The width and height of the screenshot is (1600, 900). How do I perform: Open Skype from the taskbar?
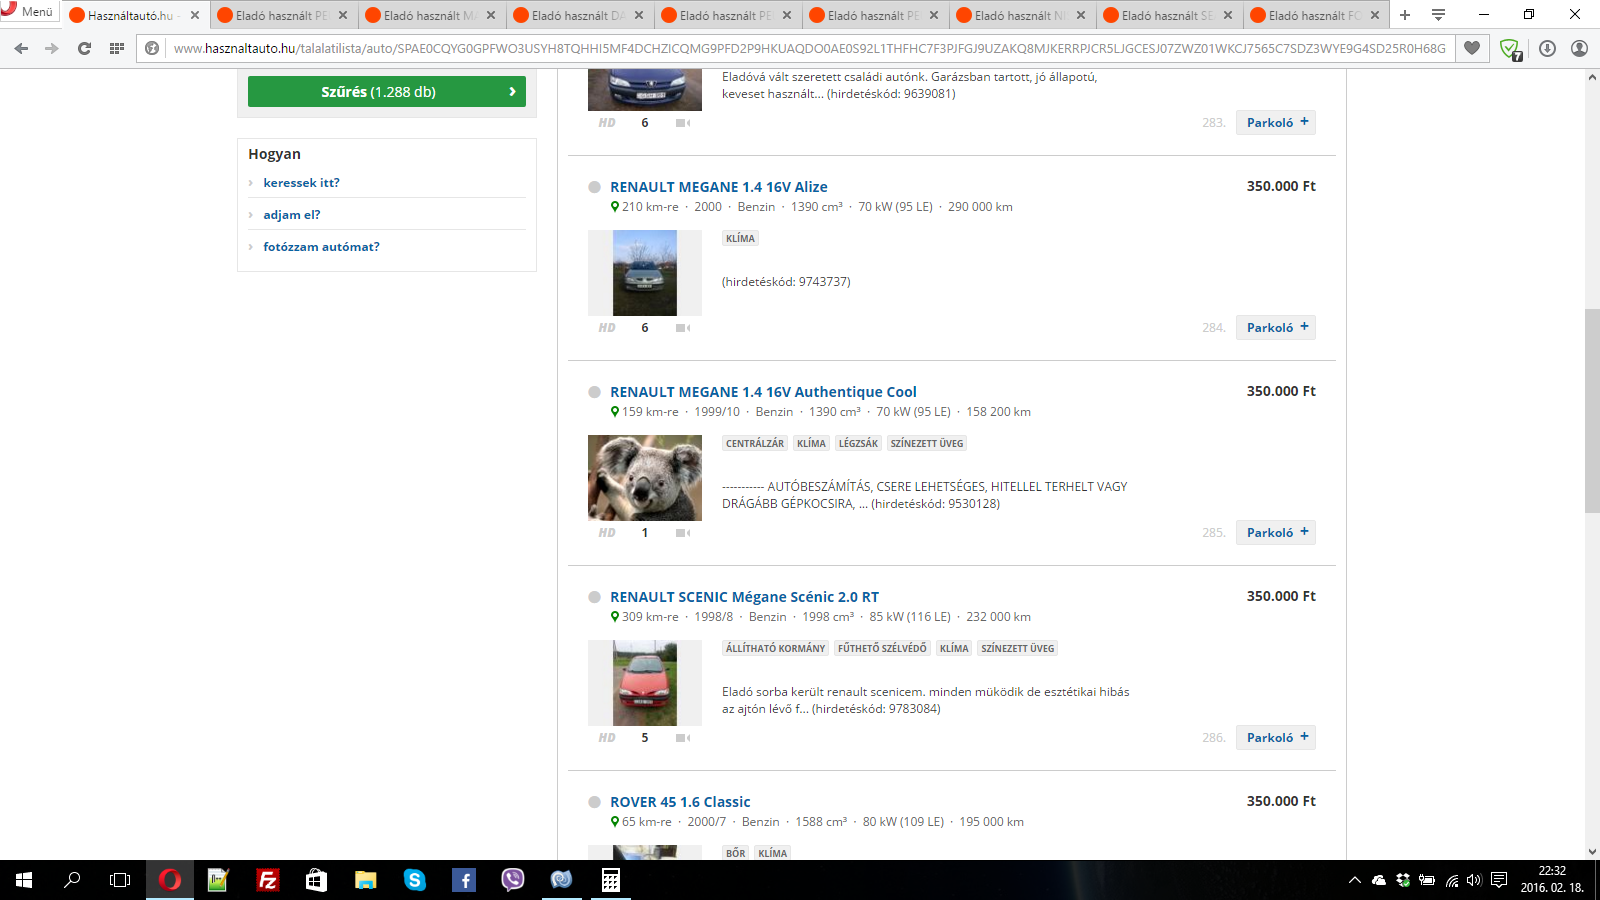coord(414,880)
